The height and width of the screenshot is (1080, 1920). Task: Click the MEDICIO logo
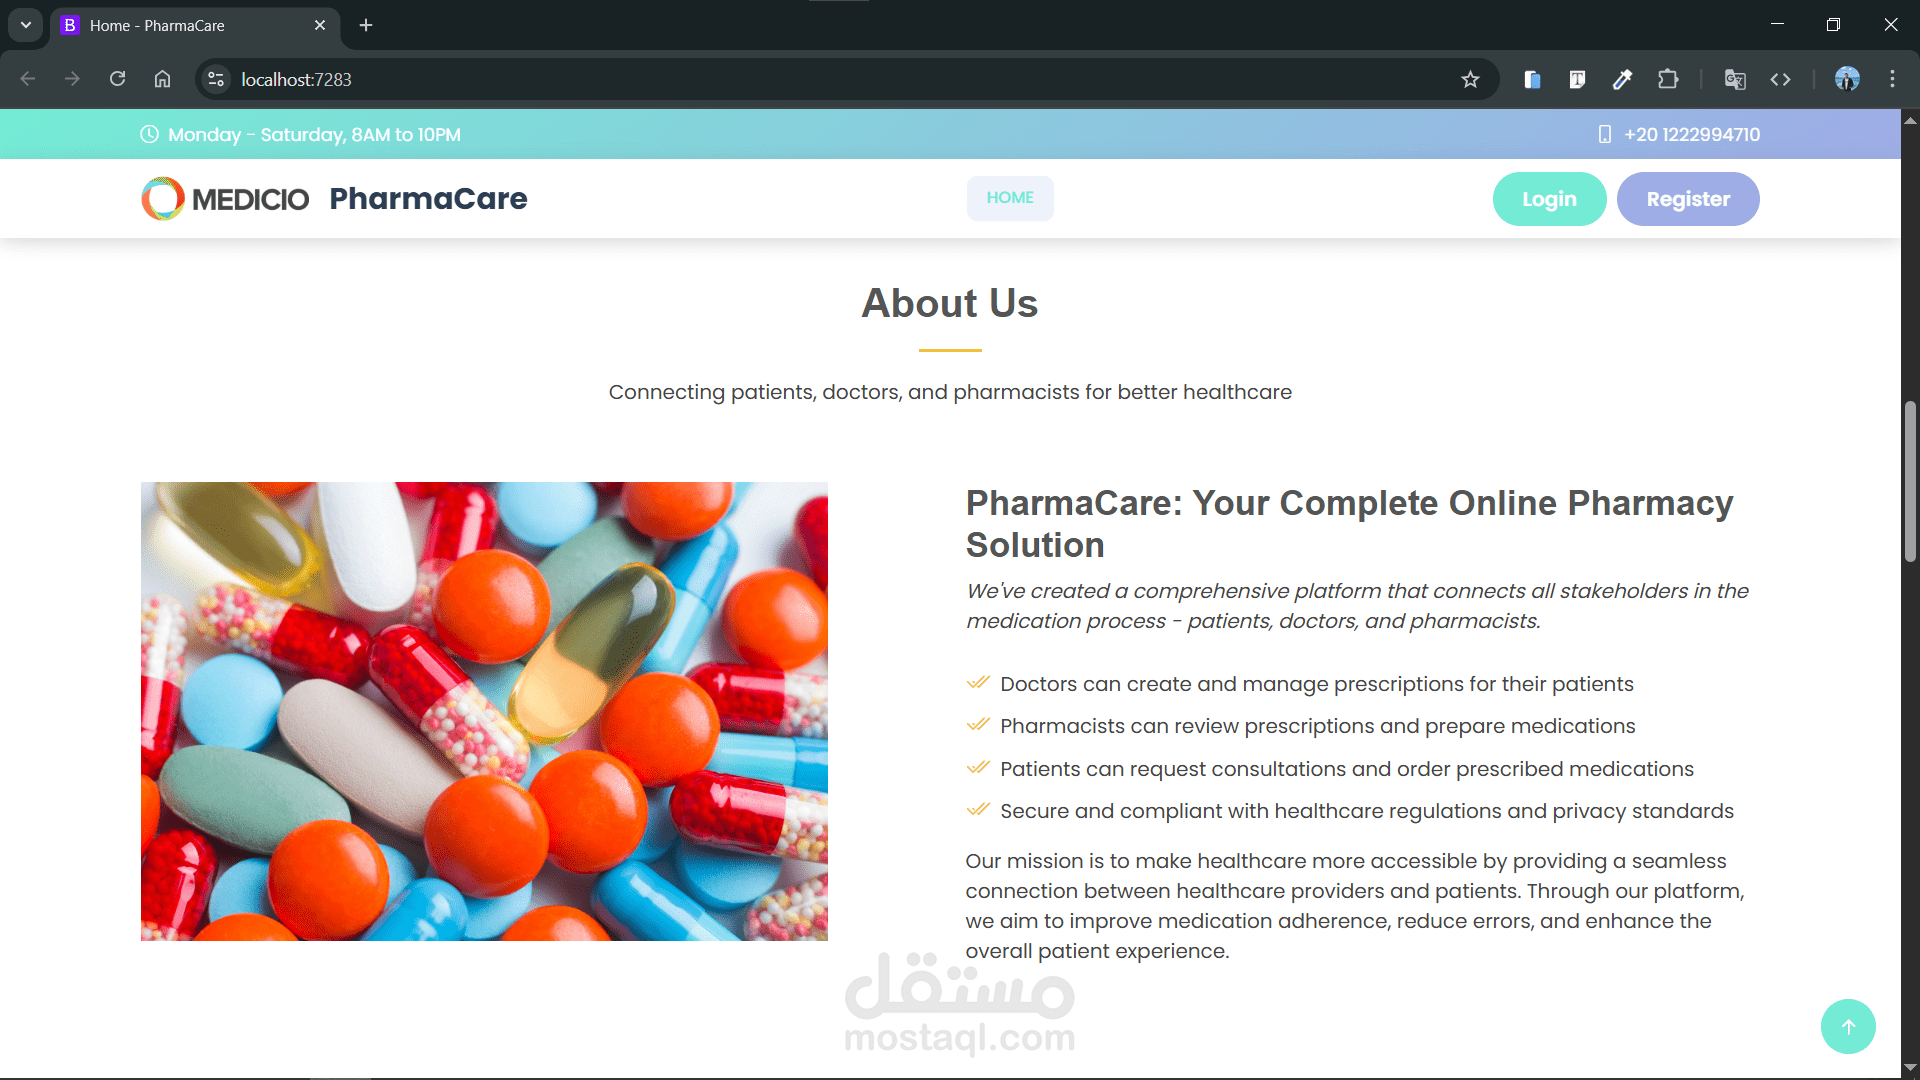click(225, 198)
